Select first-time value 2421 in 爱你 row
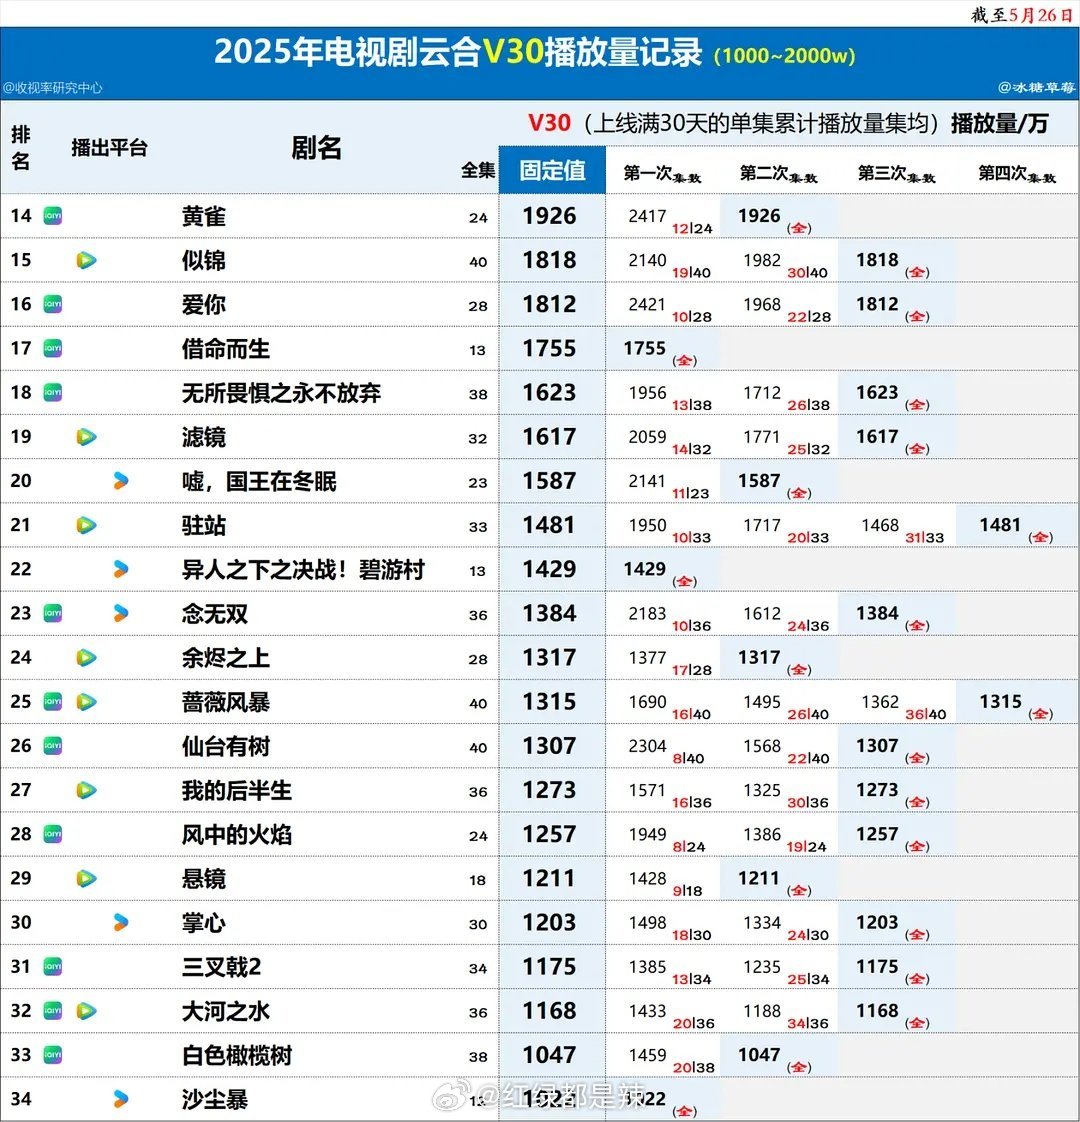The image size is (1080, 1122). [647, 305]
